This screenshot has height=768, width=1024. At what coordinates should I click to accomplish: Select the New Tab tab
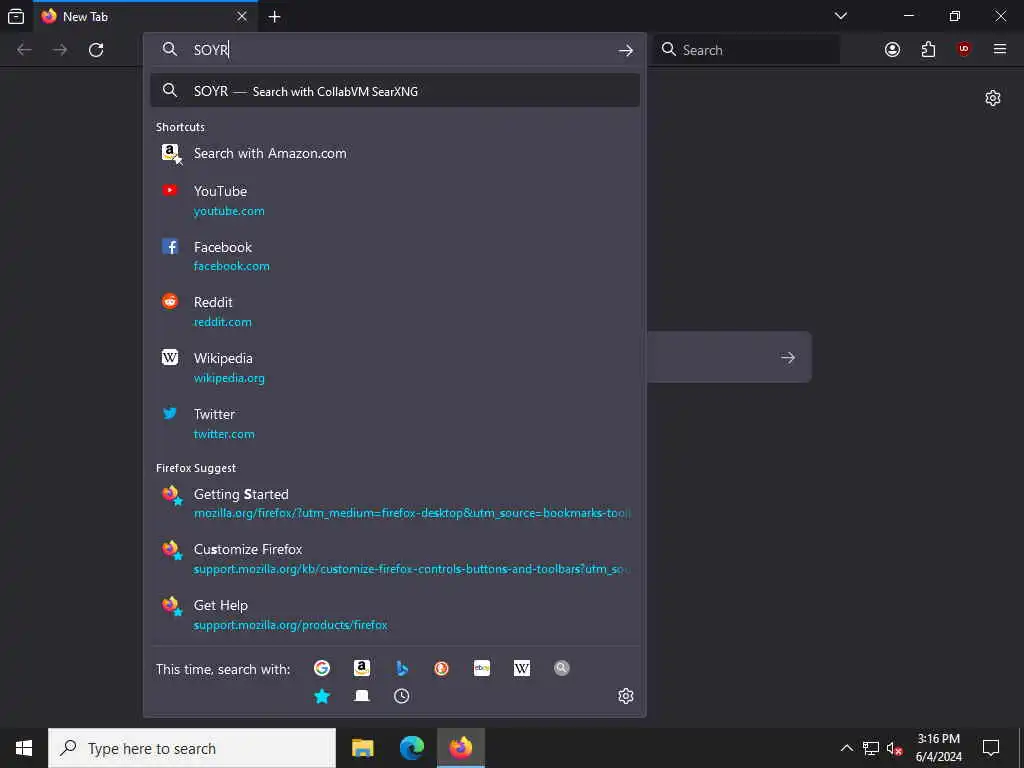click(x=145, y=16)
